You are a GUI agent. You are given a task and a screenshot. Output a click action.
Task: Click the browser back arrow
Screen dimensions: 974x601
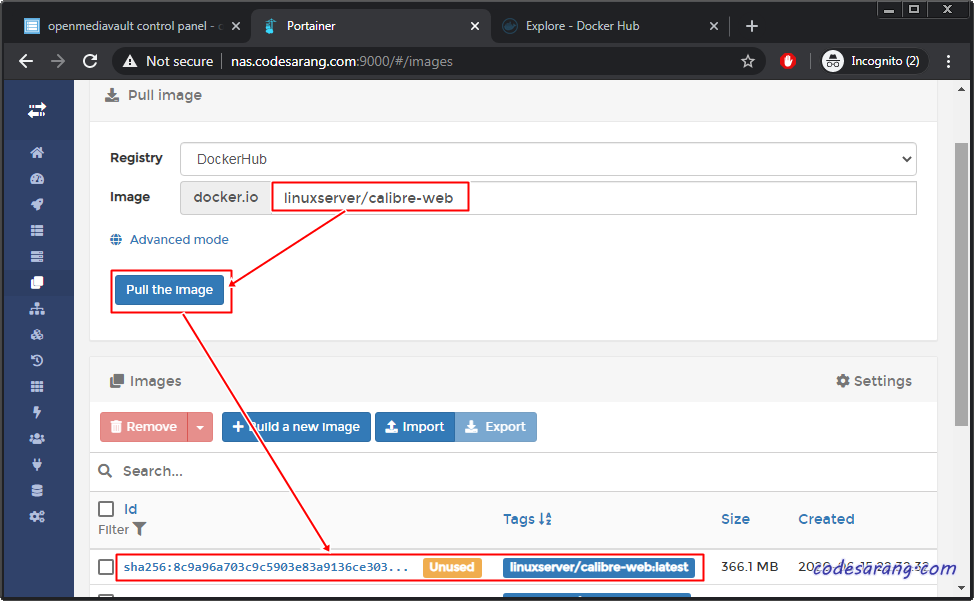(25, 61)
